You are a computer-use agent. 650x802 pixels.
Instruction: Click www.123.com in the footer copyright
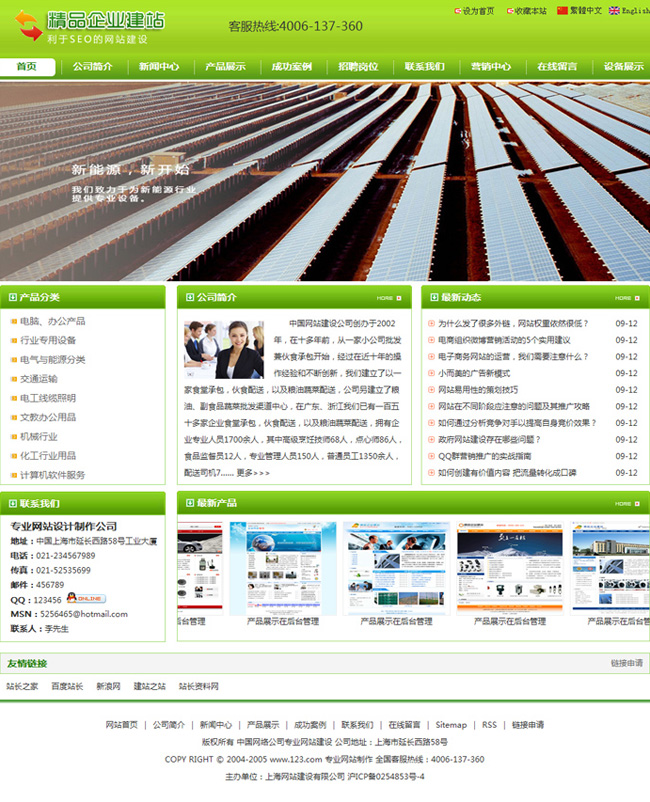(296, 760)
